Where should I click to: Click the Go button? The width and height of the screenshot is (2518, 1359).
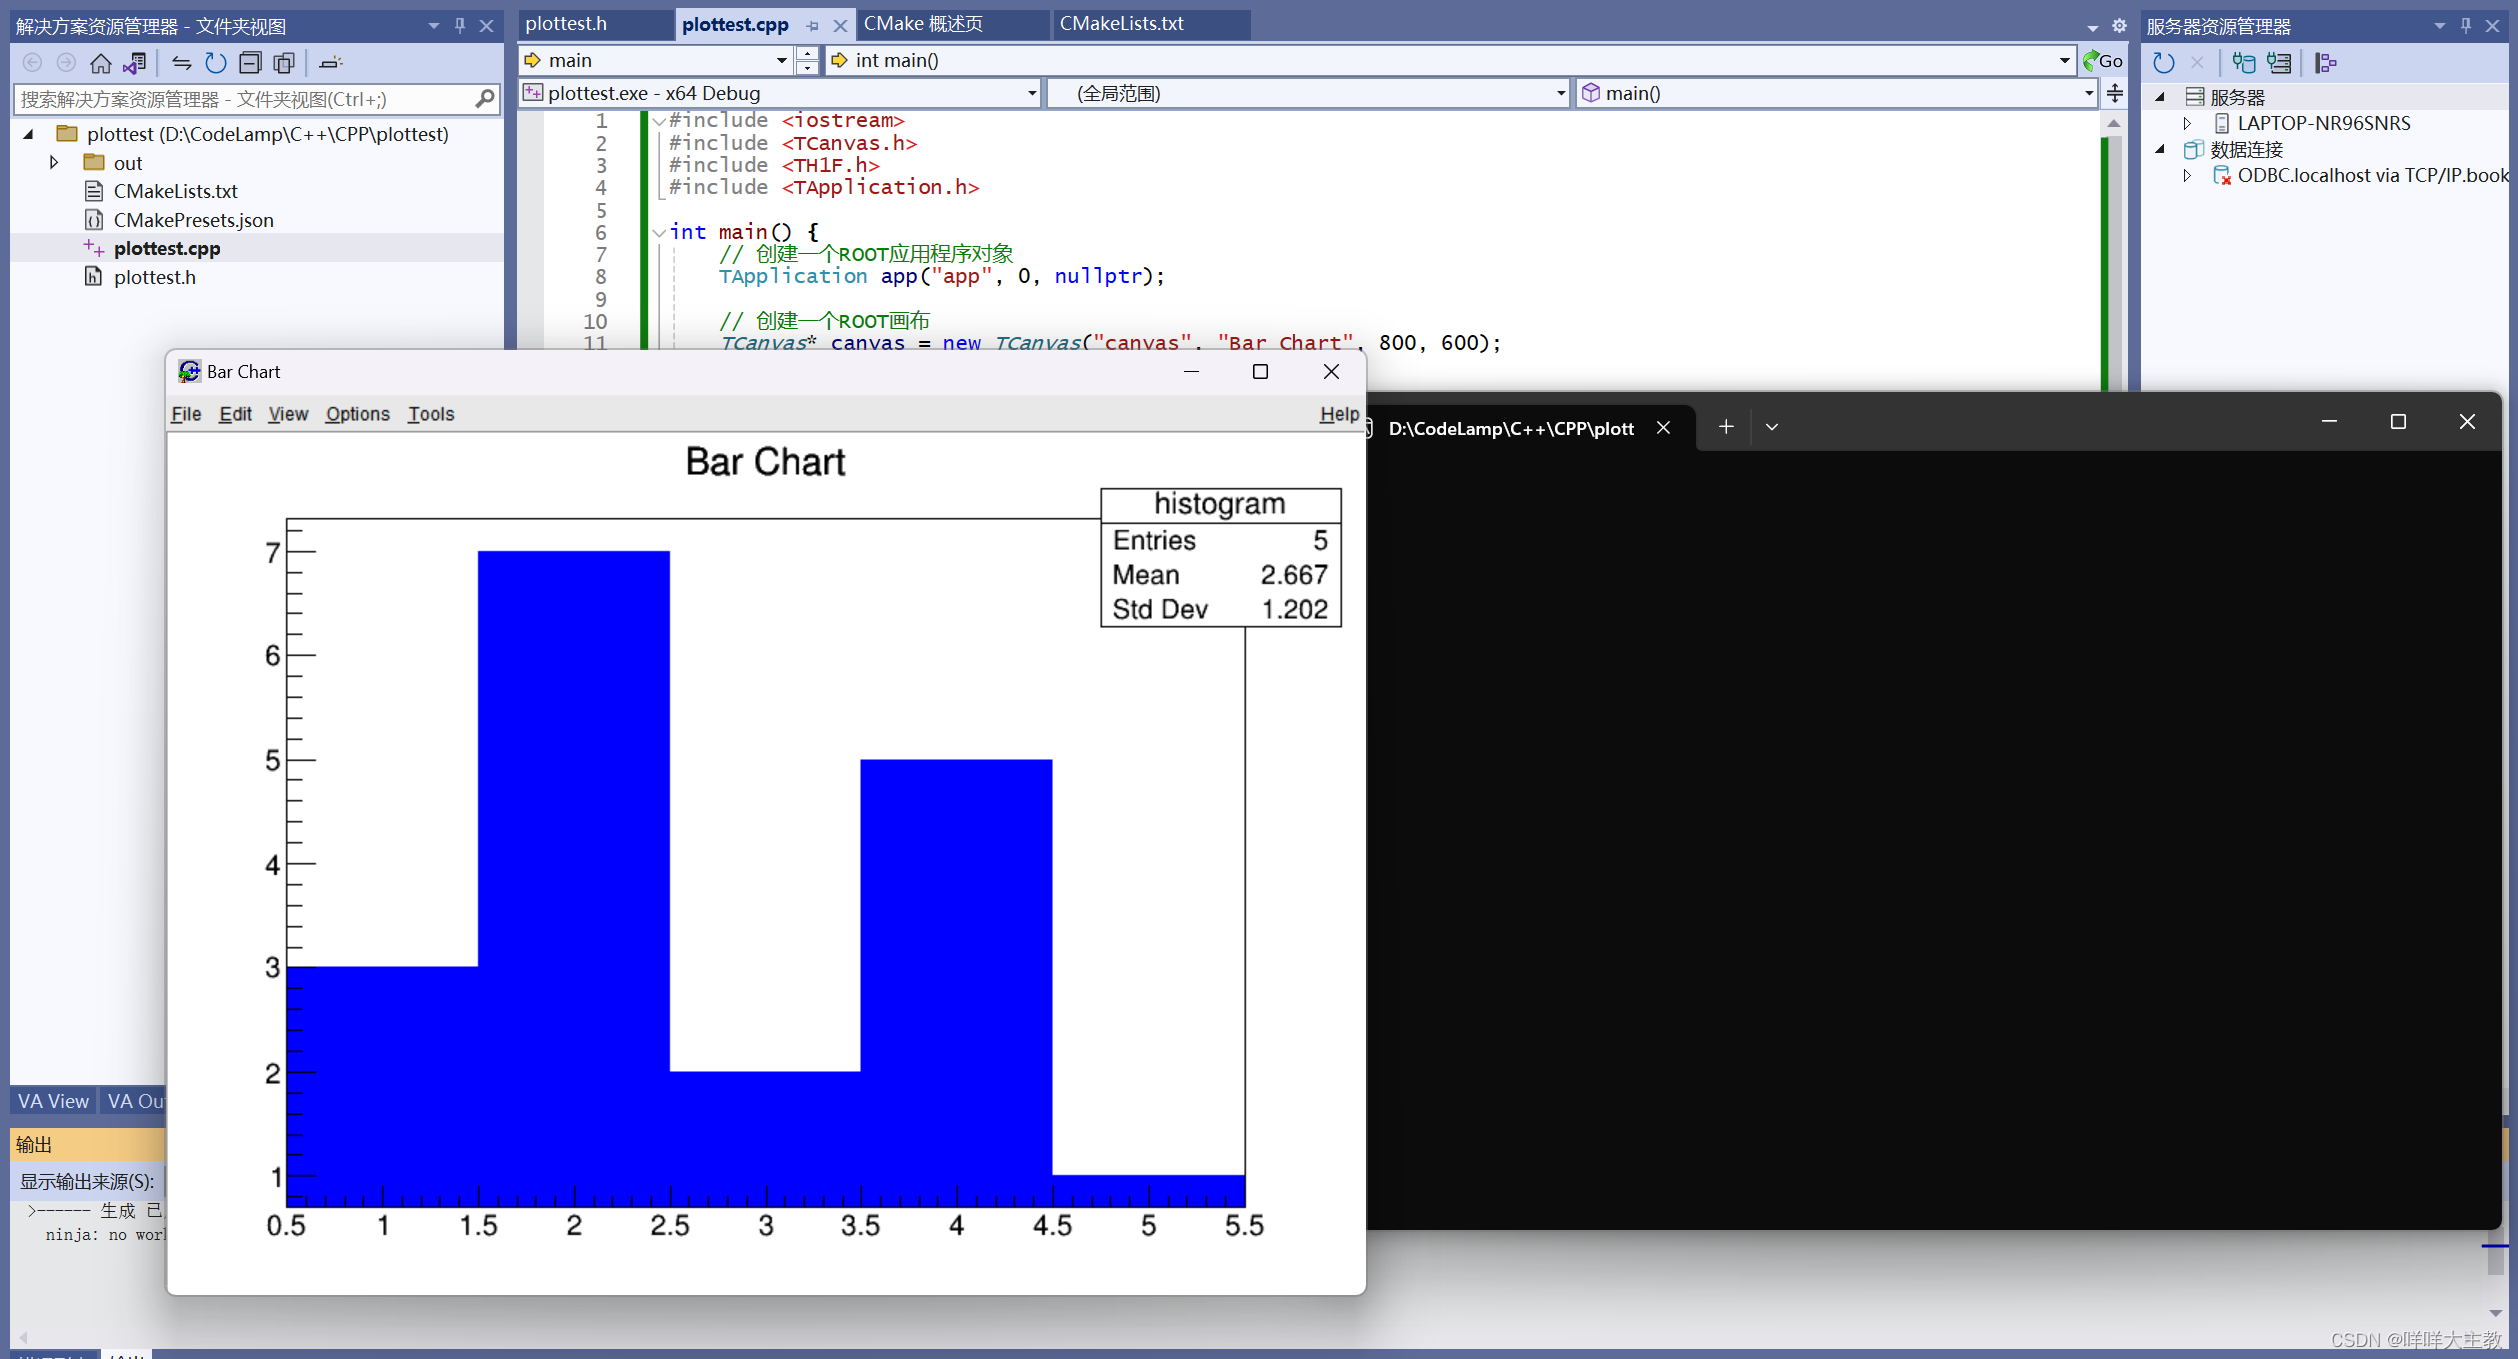2103,60
